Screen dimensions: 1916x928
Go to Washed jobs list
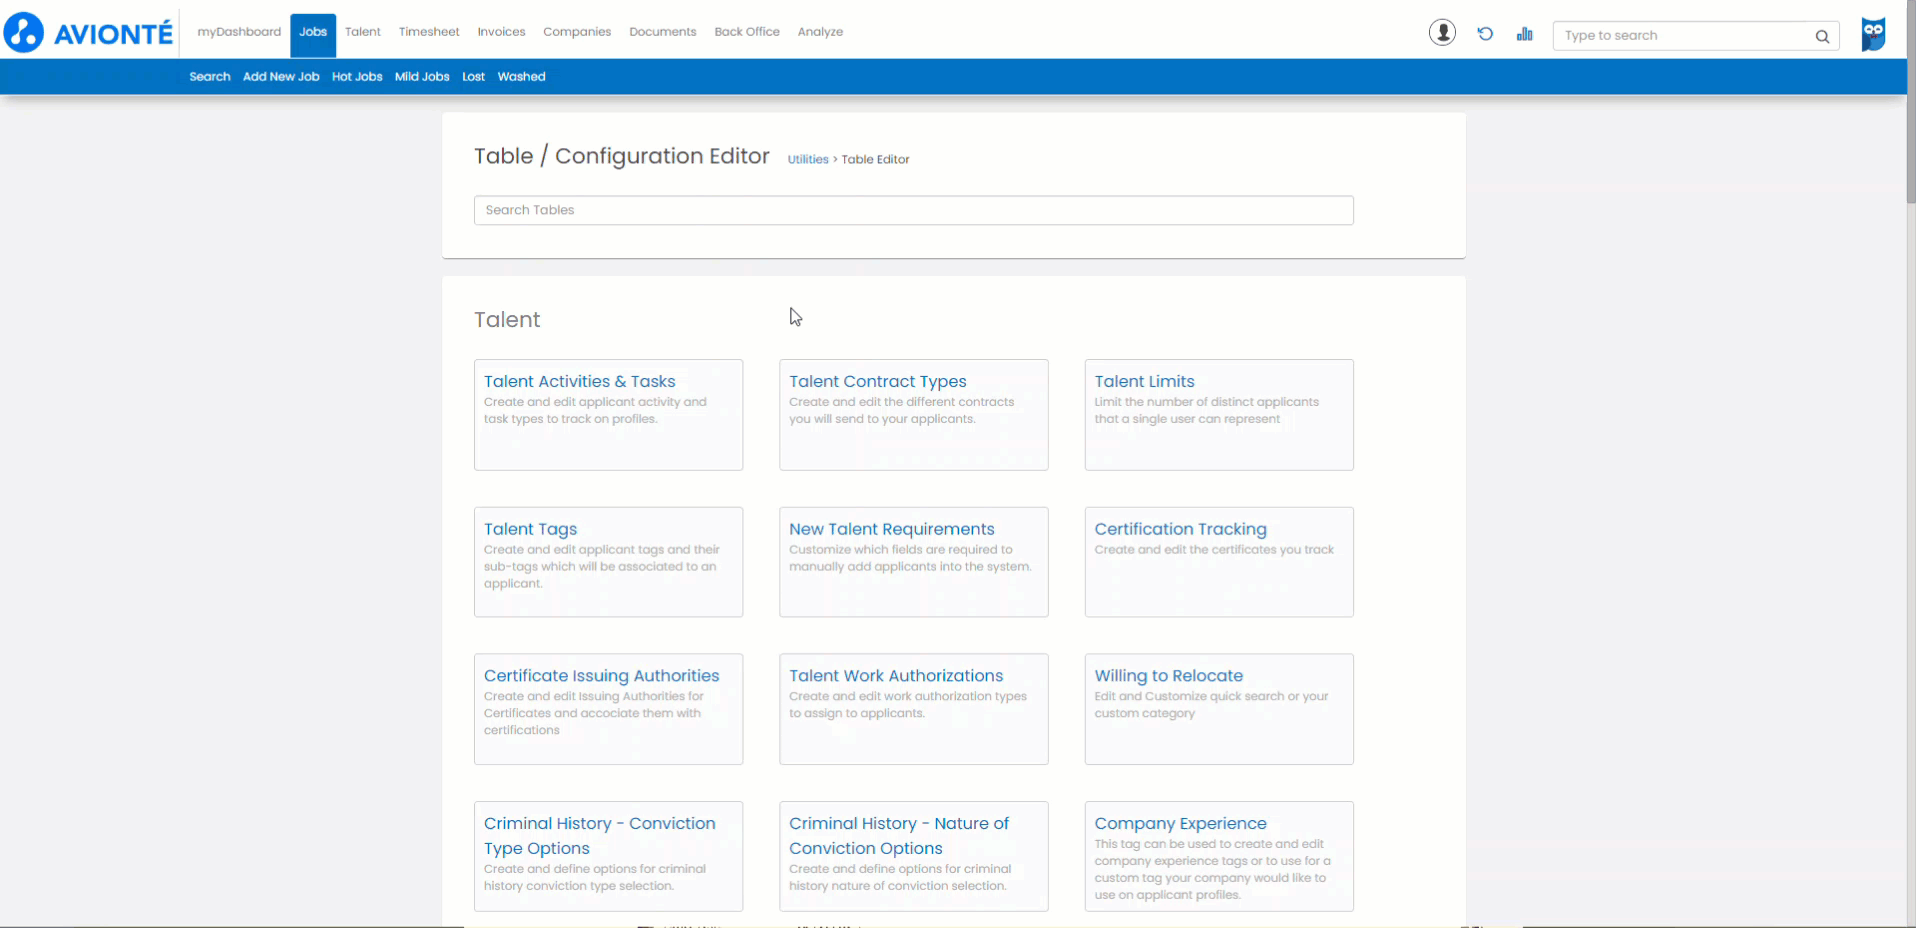pos(521,77)
